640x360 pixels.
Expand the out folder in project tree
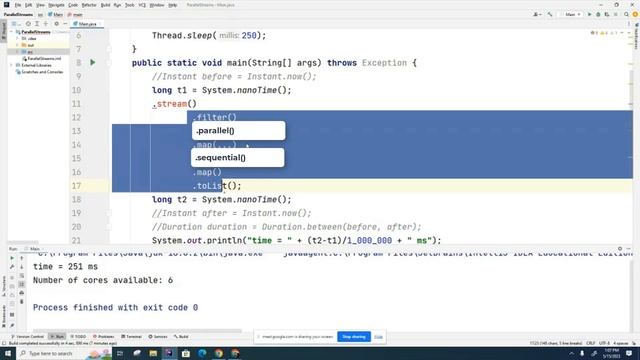click(17, 45)
